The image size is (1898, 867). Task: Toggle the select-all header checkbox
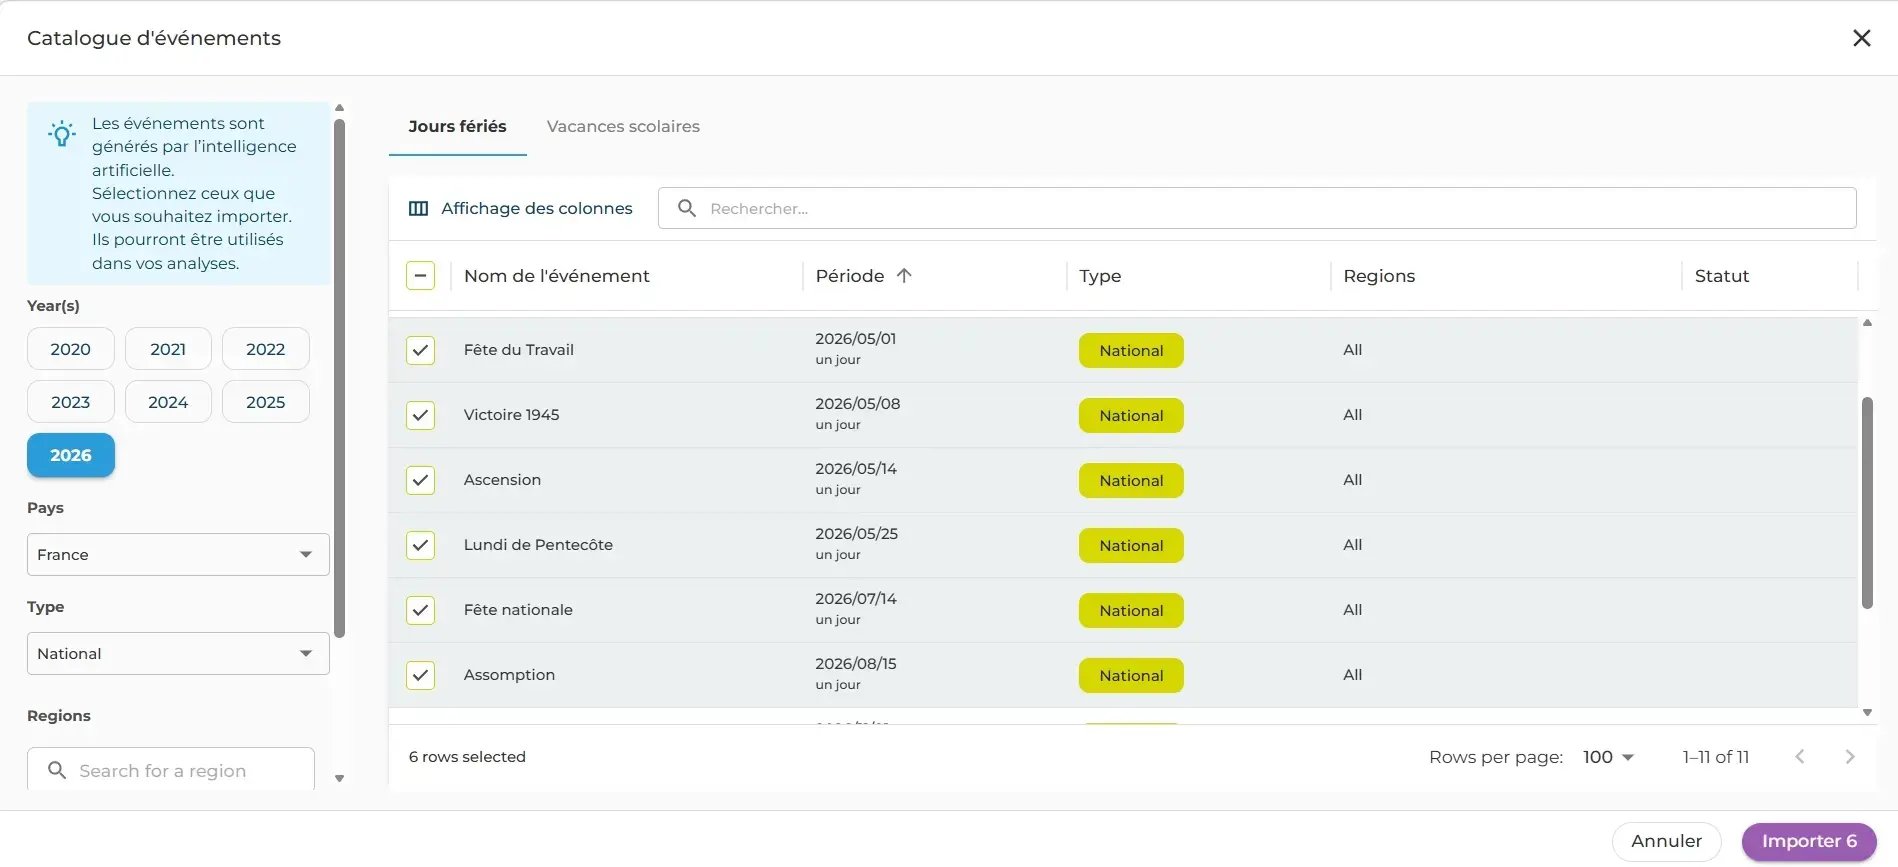point(420,276)
